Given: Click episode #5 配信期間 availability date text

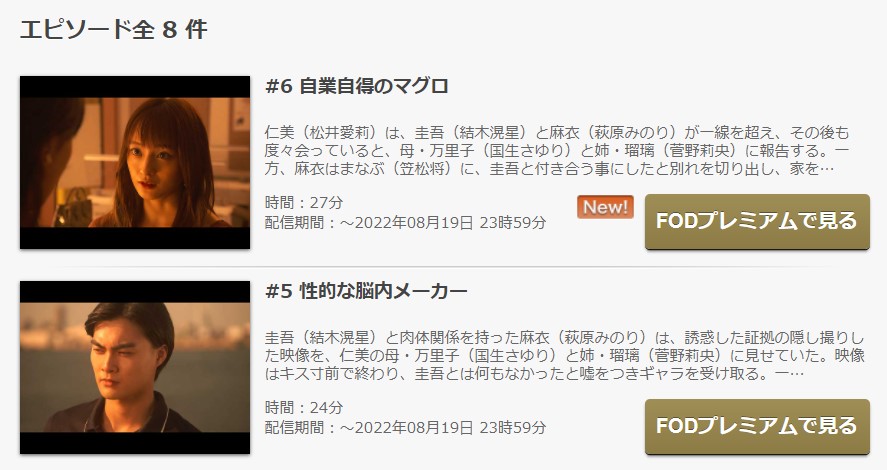Looking at the screenshot, I should pos(406,427).
